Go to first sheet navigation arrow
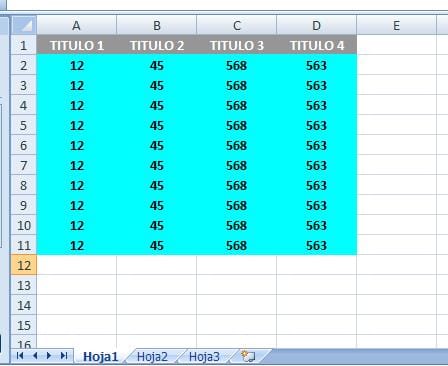Screen dimensions: 448x366 point(20,356)
